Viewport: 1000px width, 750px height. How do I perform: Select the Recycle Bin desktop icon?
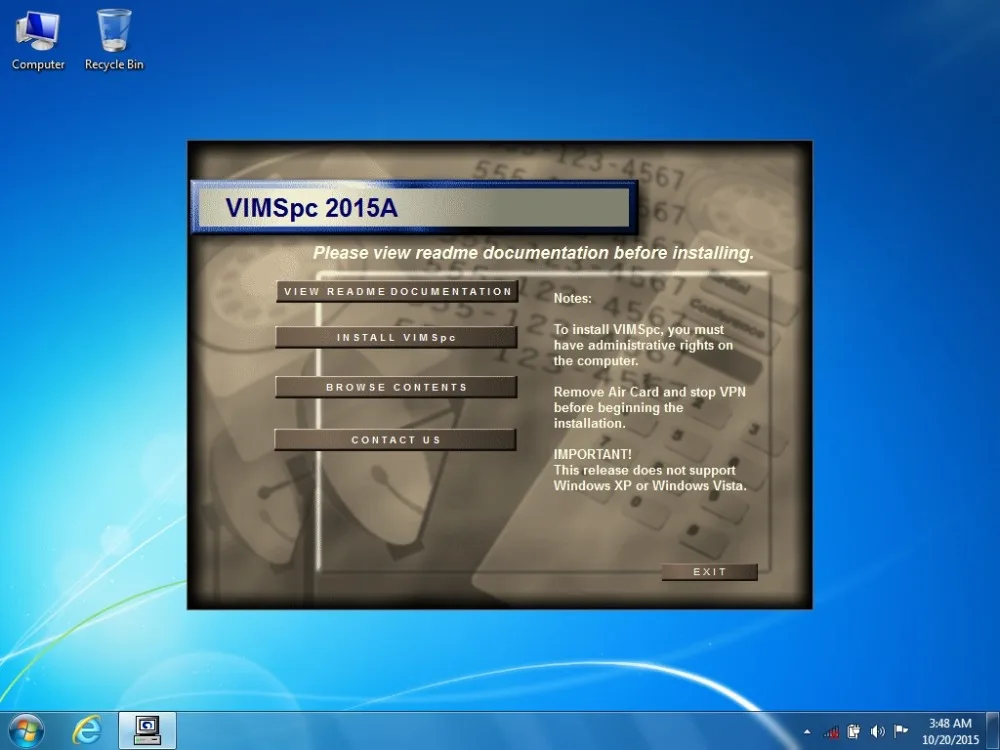[x=114, y=40]
